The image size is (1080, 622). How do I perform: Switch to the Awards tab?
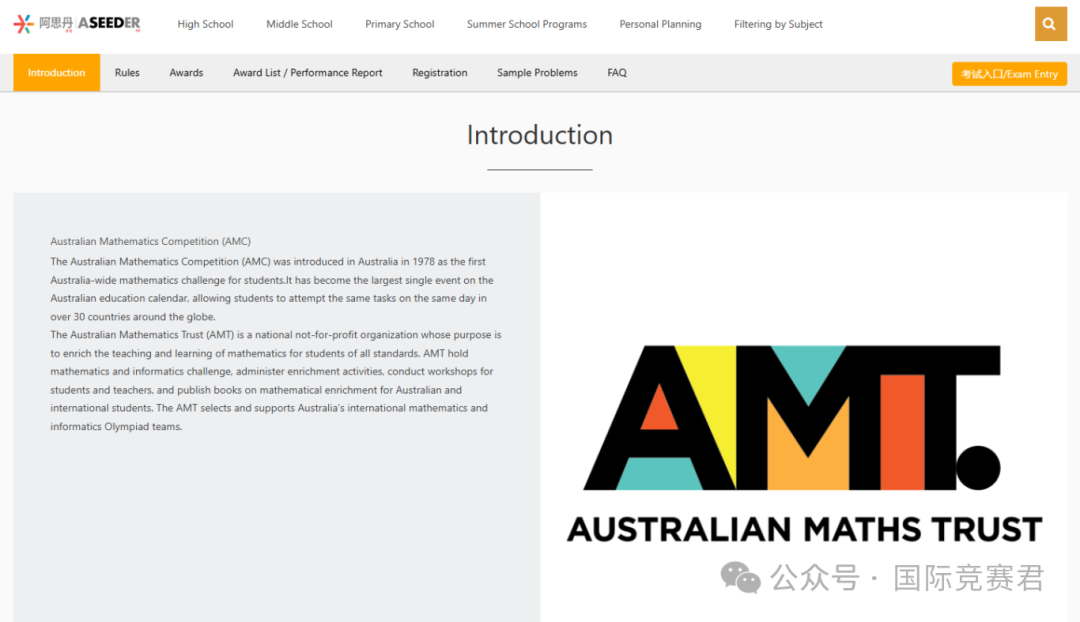[x=186, y=72]
